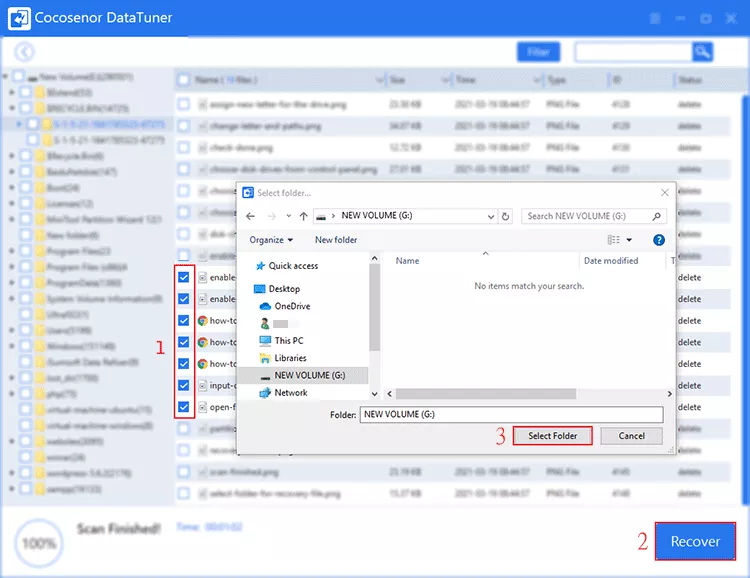Uncheck the input- file checkbox

(184, 385)
